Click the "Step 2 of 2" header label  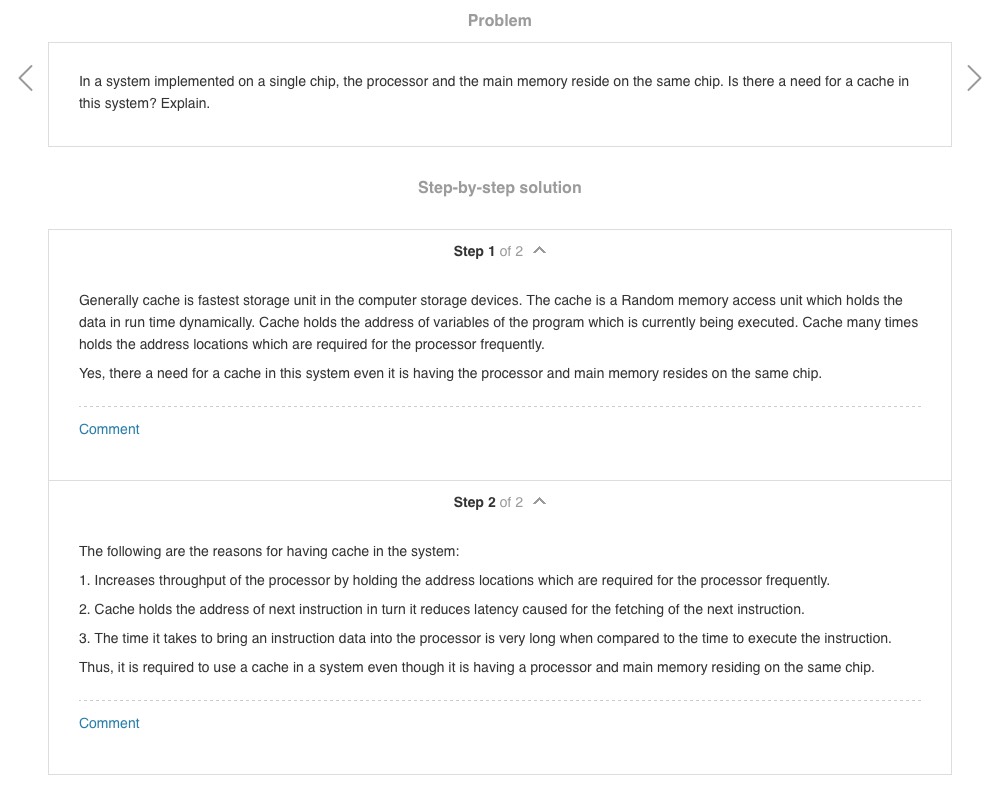[x=488, y=502]
